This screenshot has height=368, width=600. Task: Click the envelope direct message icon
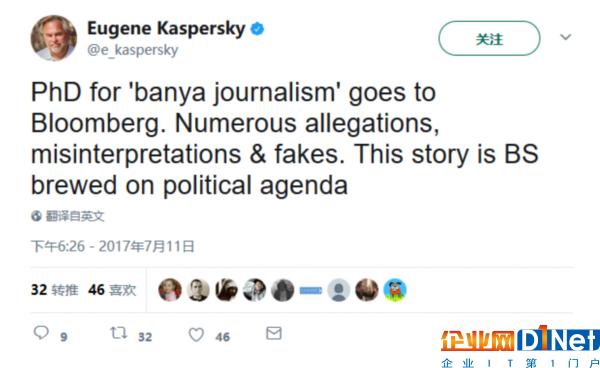pos(274,333)
